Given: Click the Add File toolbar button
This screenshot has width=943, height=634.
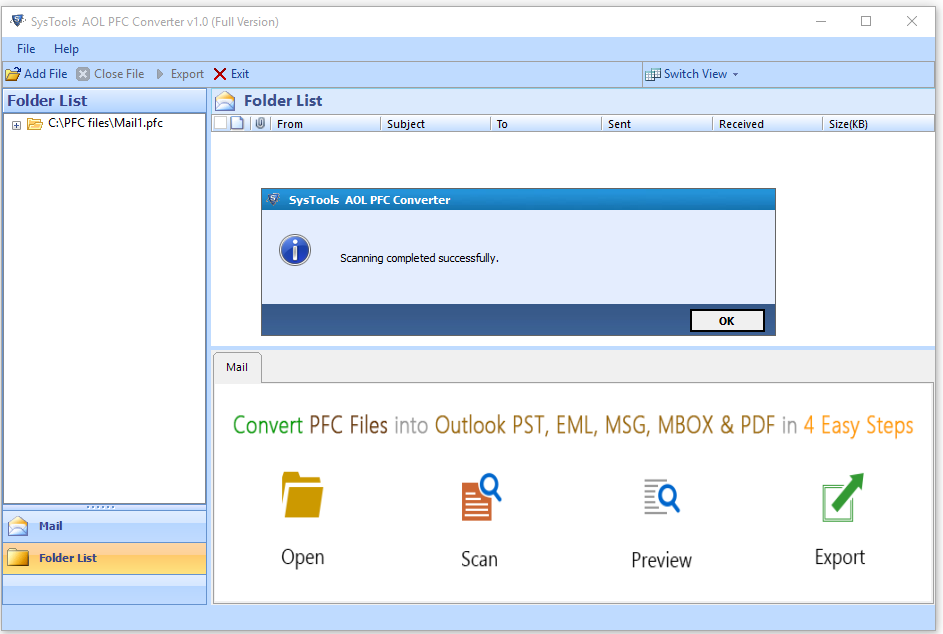Looking at the screenshot, I should coord(37,74).
